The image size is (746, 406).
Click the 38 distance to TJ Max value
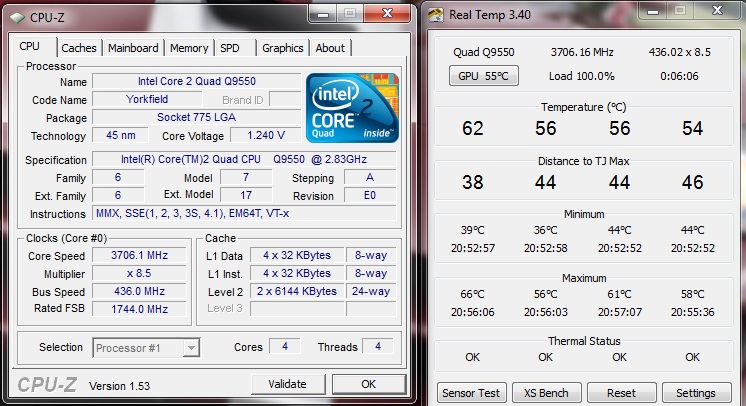tap(472, 182)
